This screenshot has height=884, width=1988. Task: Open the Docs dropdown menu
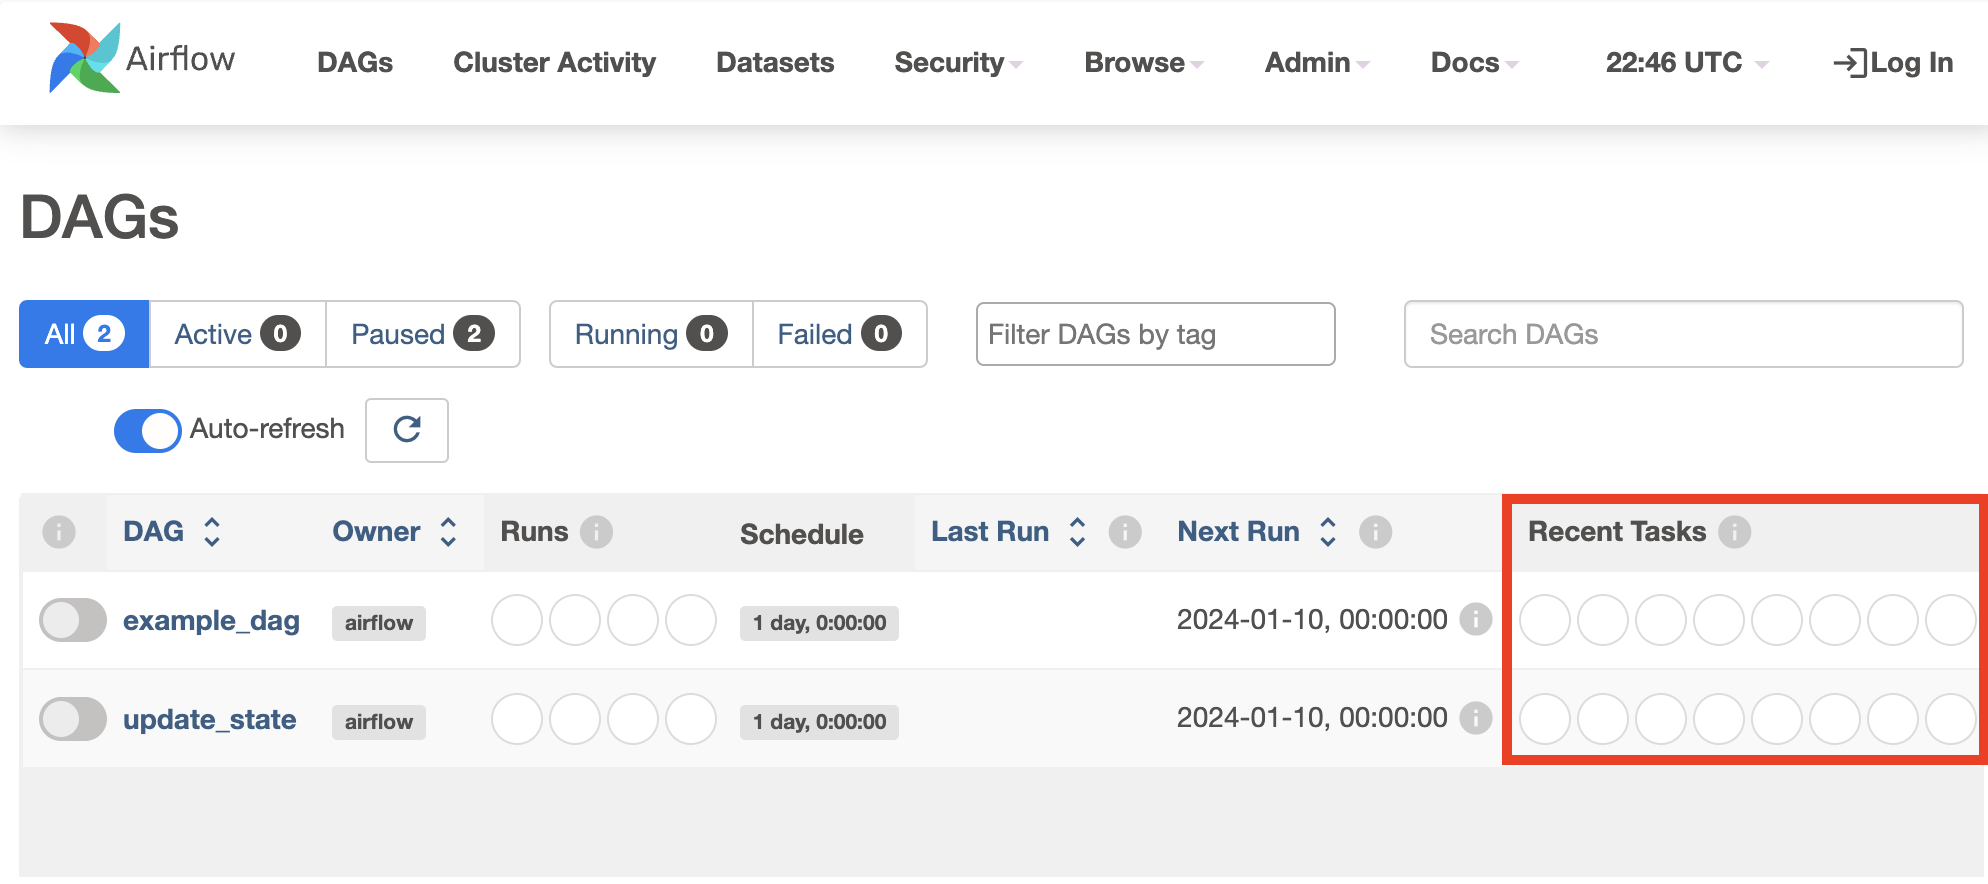1475,63
